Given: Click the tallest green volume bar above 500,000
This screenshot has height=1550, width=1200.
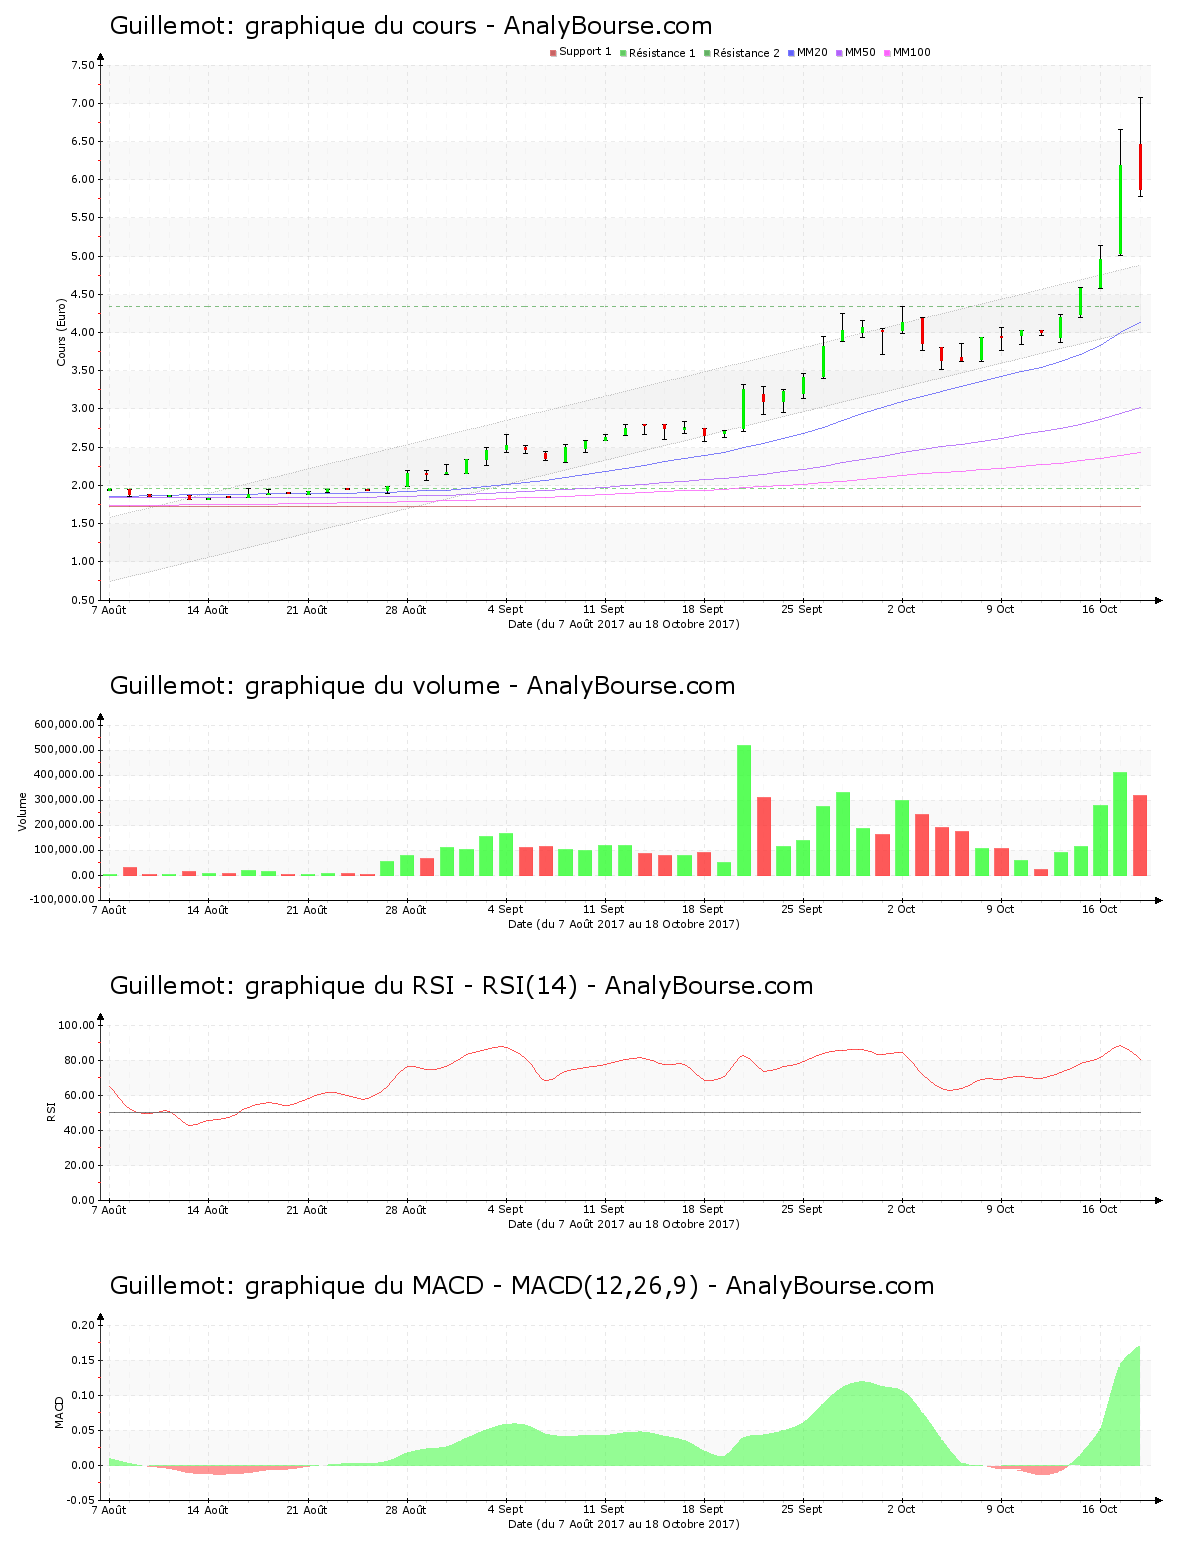Looking at the screenshot, I should (x=744, y=810).
